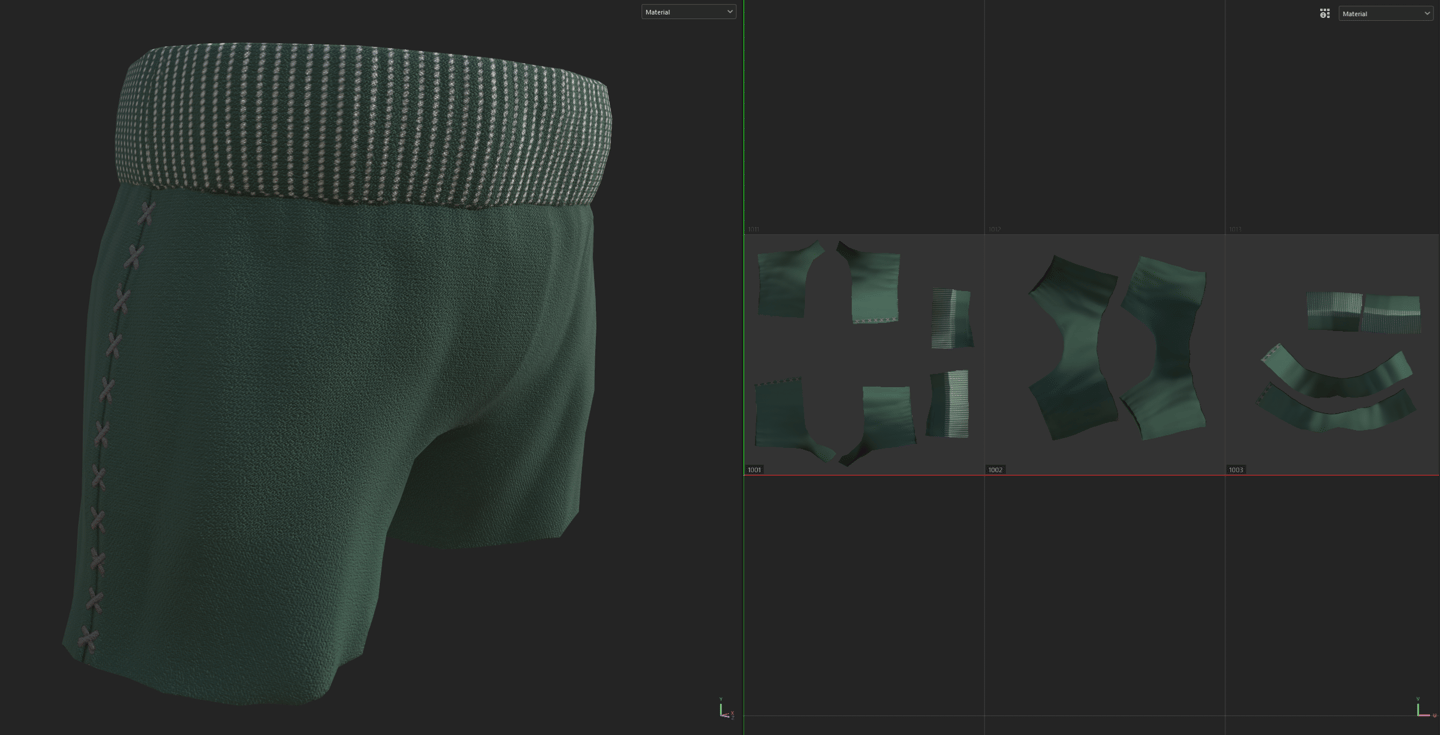Click the icon beside the 2D view Material dropdown

pyautogui.click(x=1324, y=13)
